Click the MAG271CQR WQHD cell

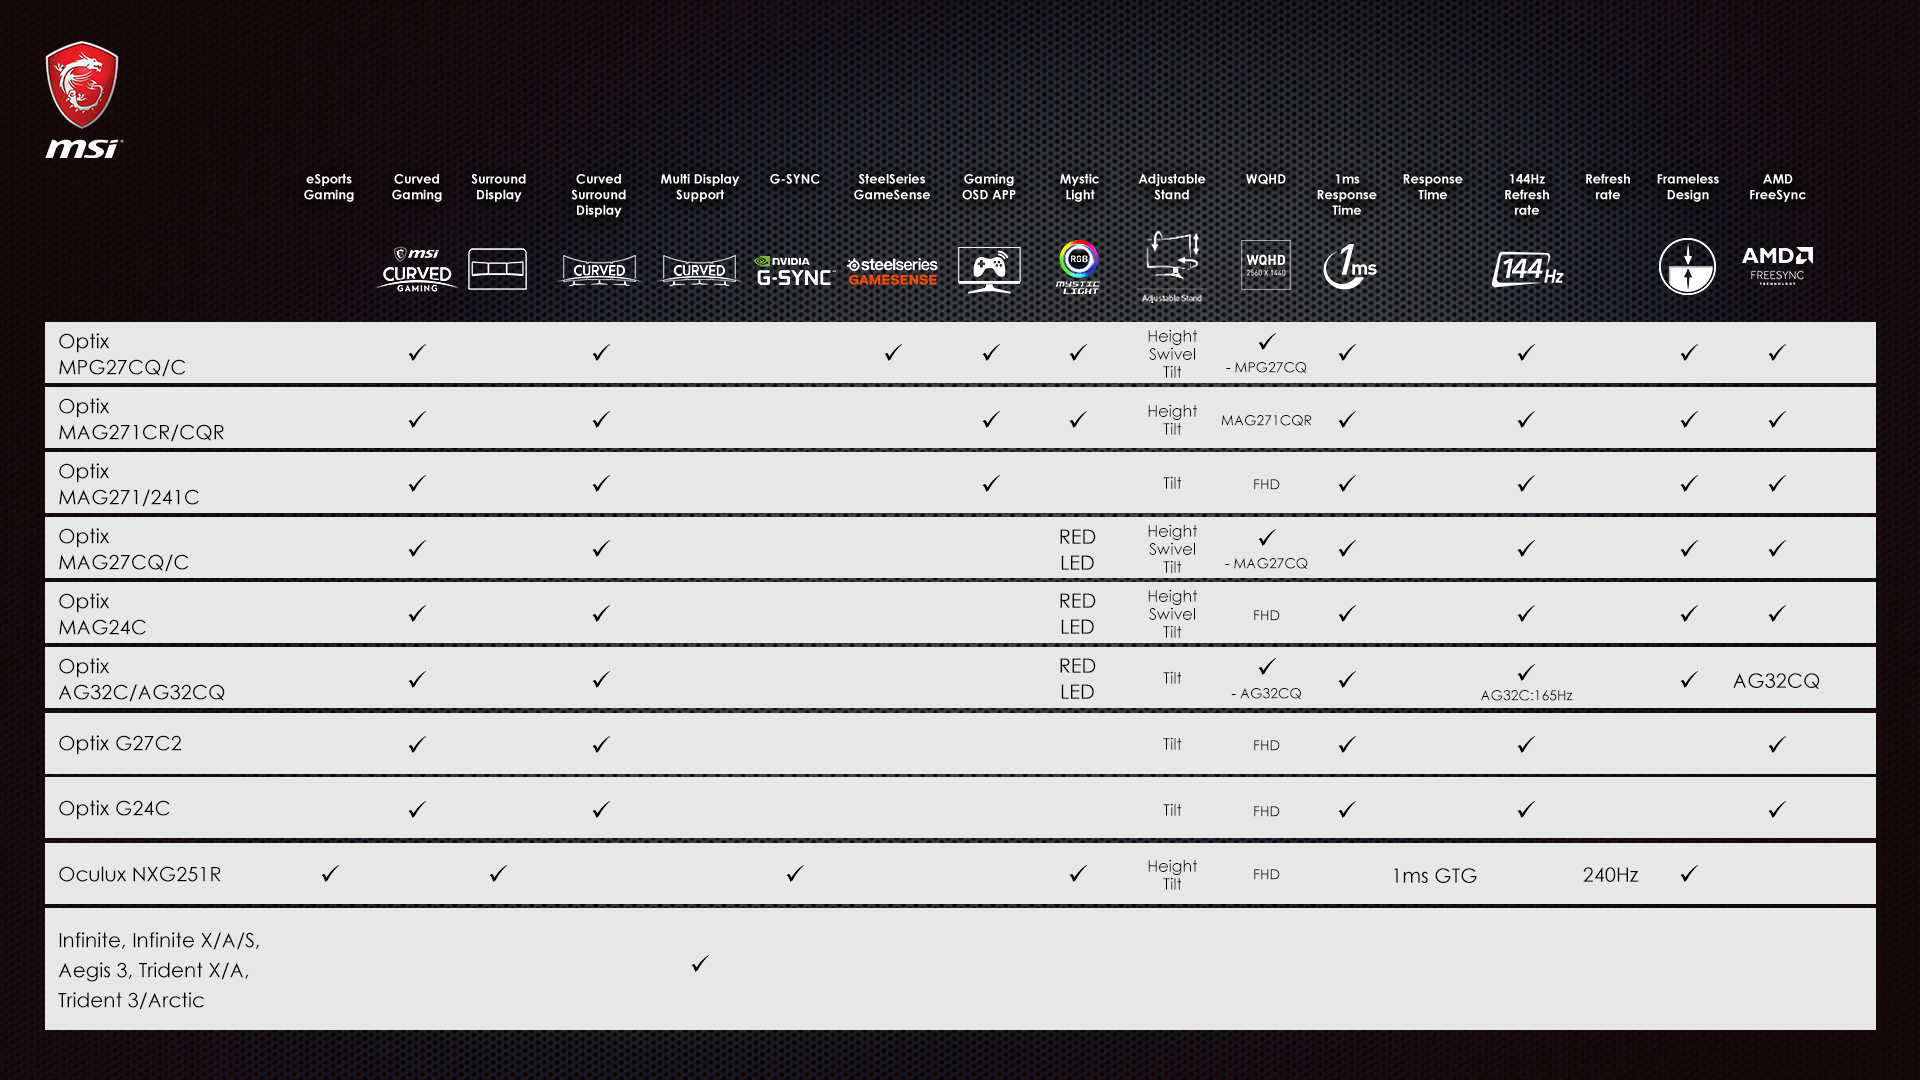click(1266, 420)
